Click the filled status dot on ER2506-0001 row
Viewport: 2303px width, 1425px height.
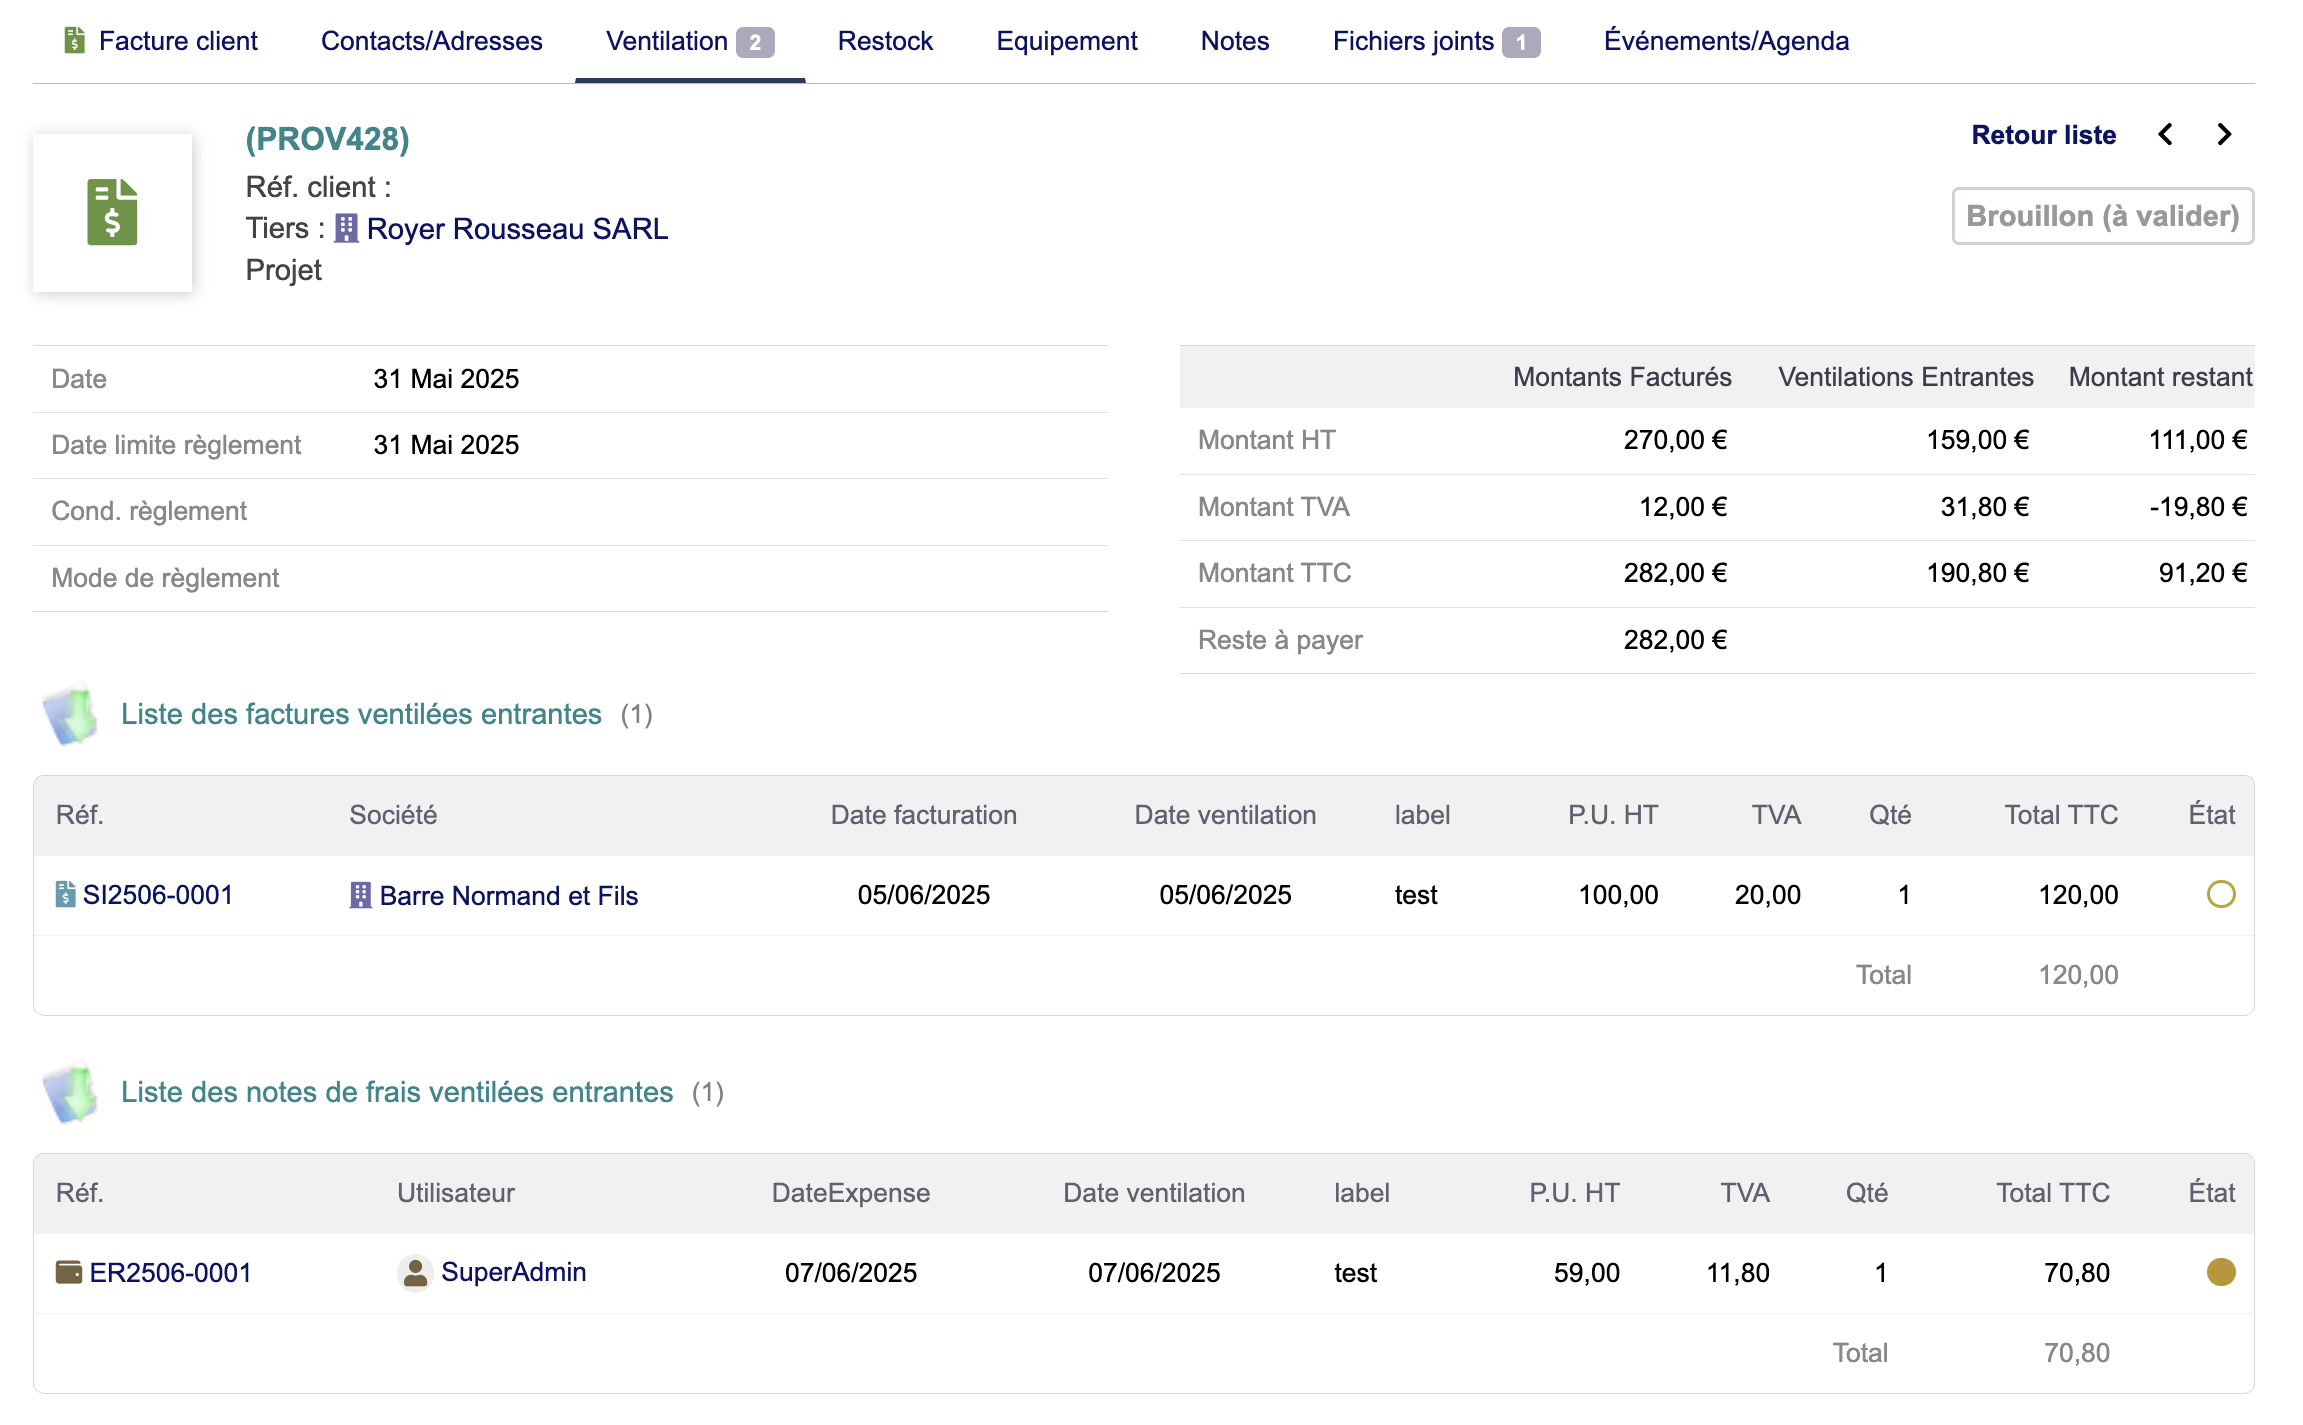(2220, 1272)
